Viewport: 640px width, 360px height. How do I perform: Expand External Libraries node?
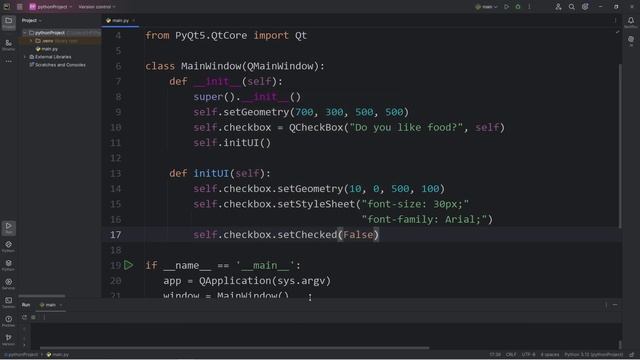25,57
